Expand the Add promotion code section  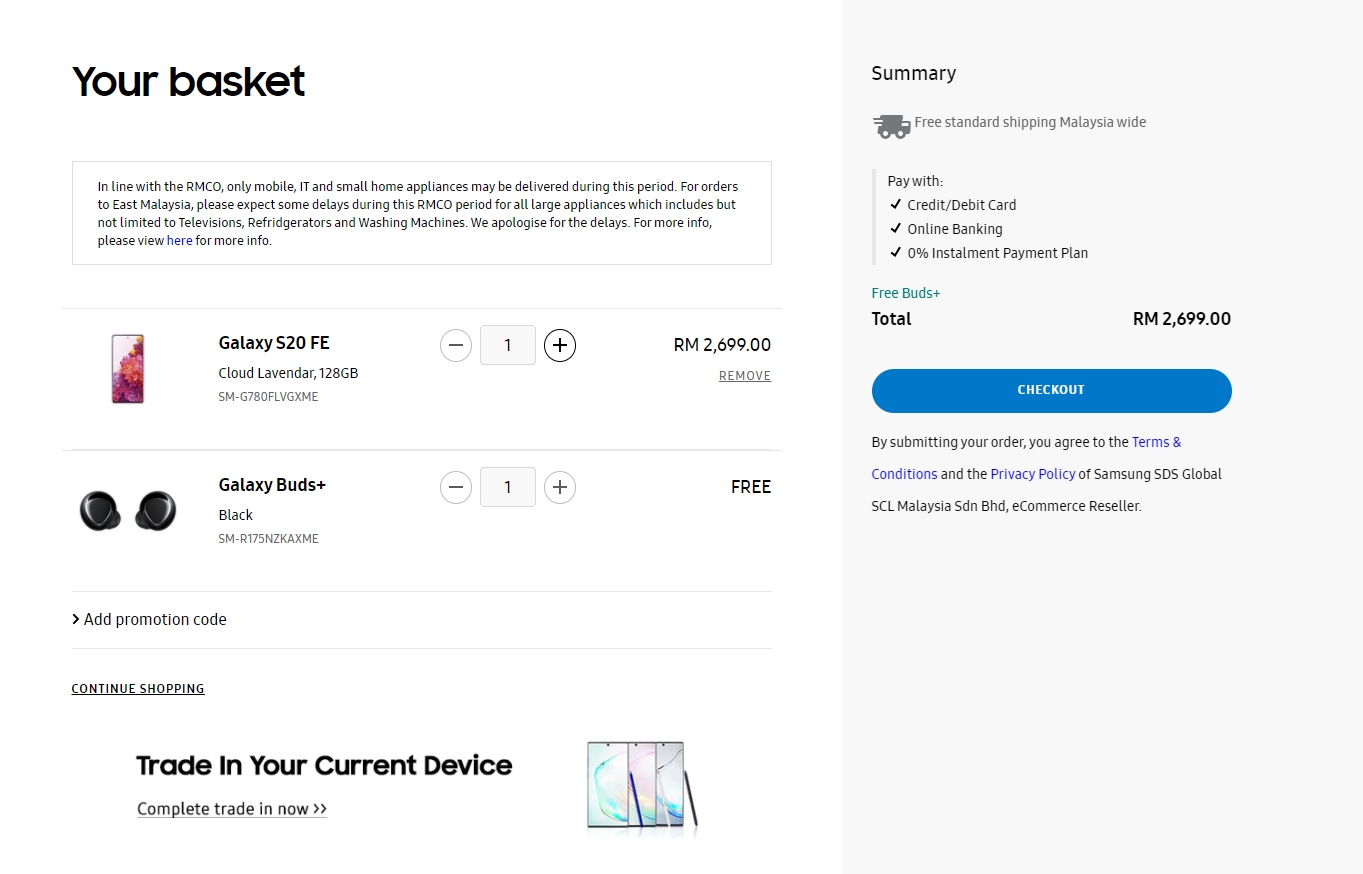coord(150,620)
